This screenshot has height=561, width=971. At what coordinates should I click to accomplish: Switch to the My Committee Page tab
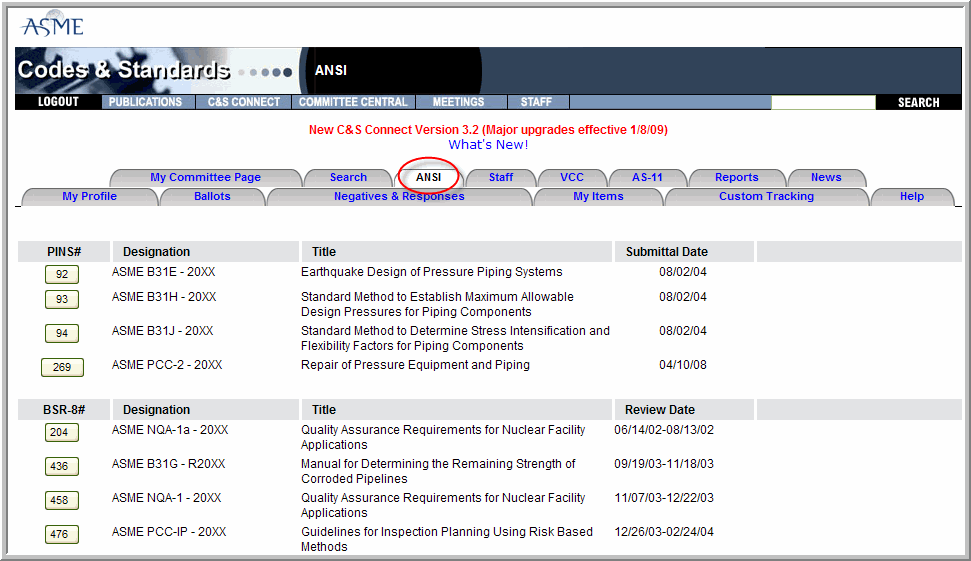206,177
